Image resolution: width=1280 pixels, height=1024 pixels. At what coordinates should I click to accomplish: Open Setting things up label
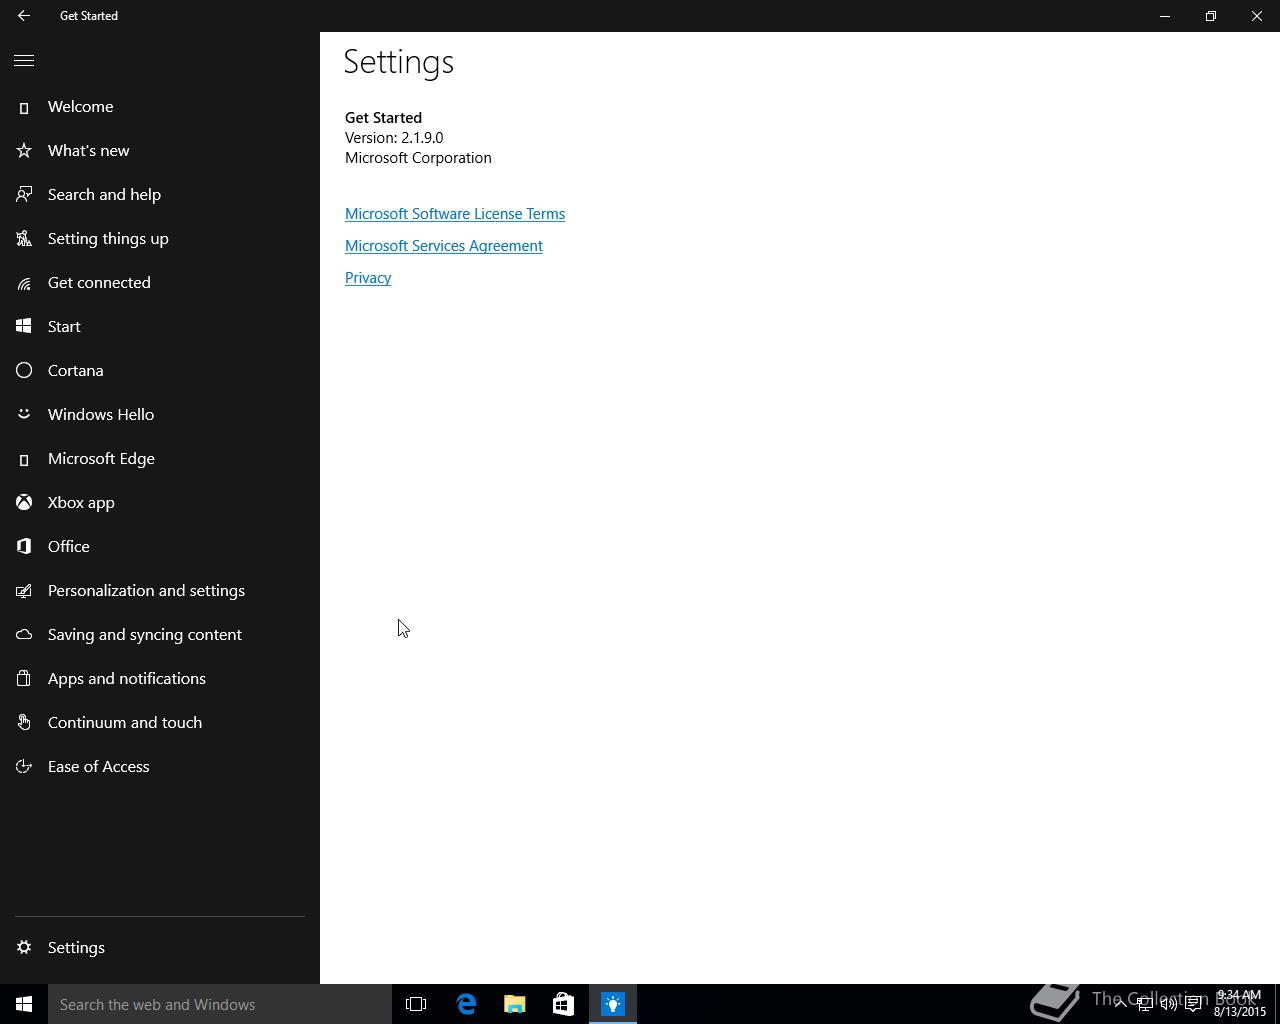(108, 239)
